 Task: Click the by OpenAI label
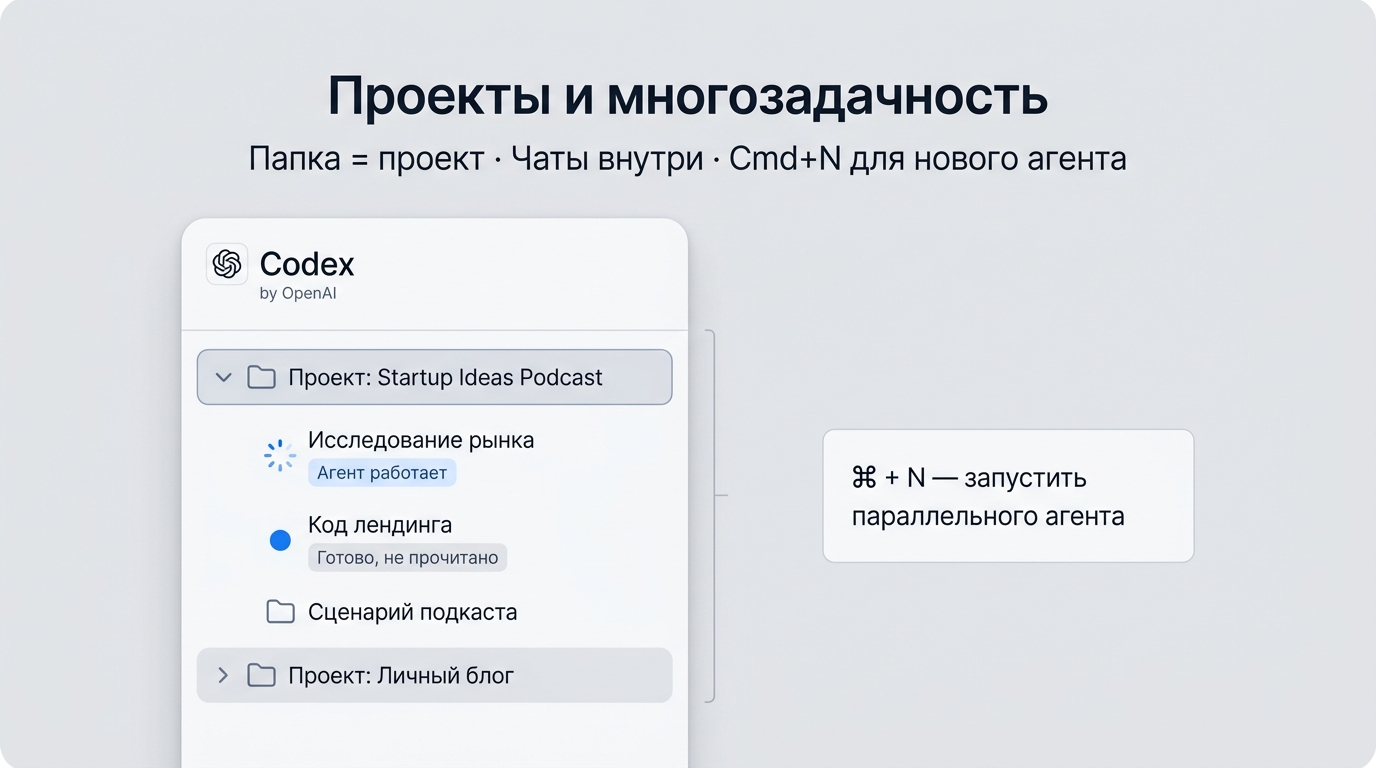point(298,294)
